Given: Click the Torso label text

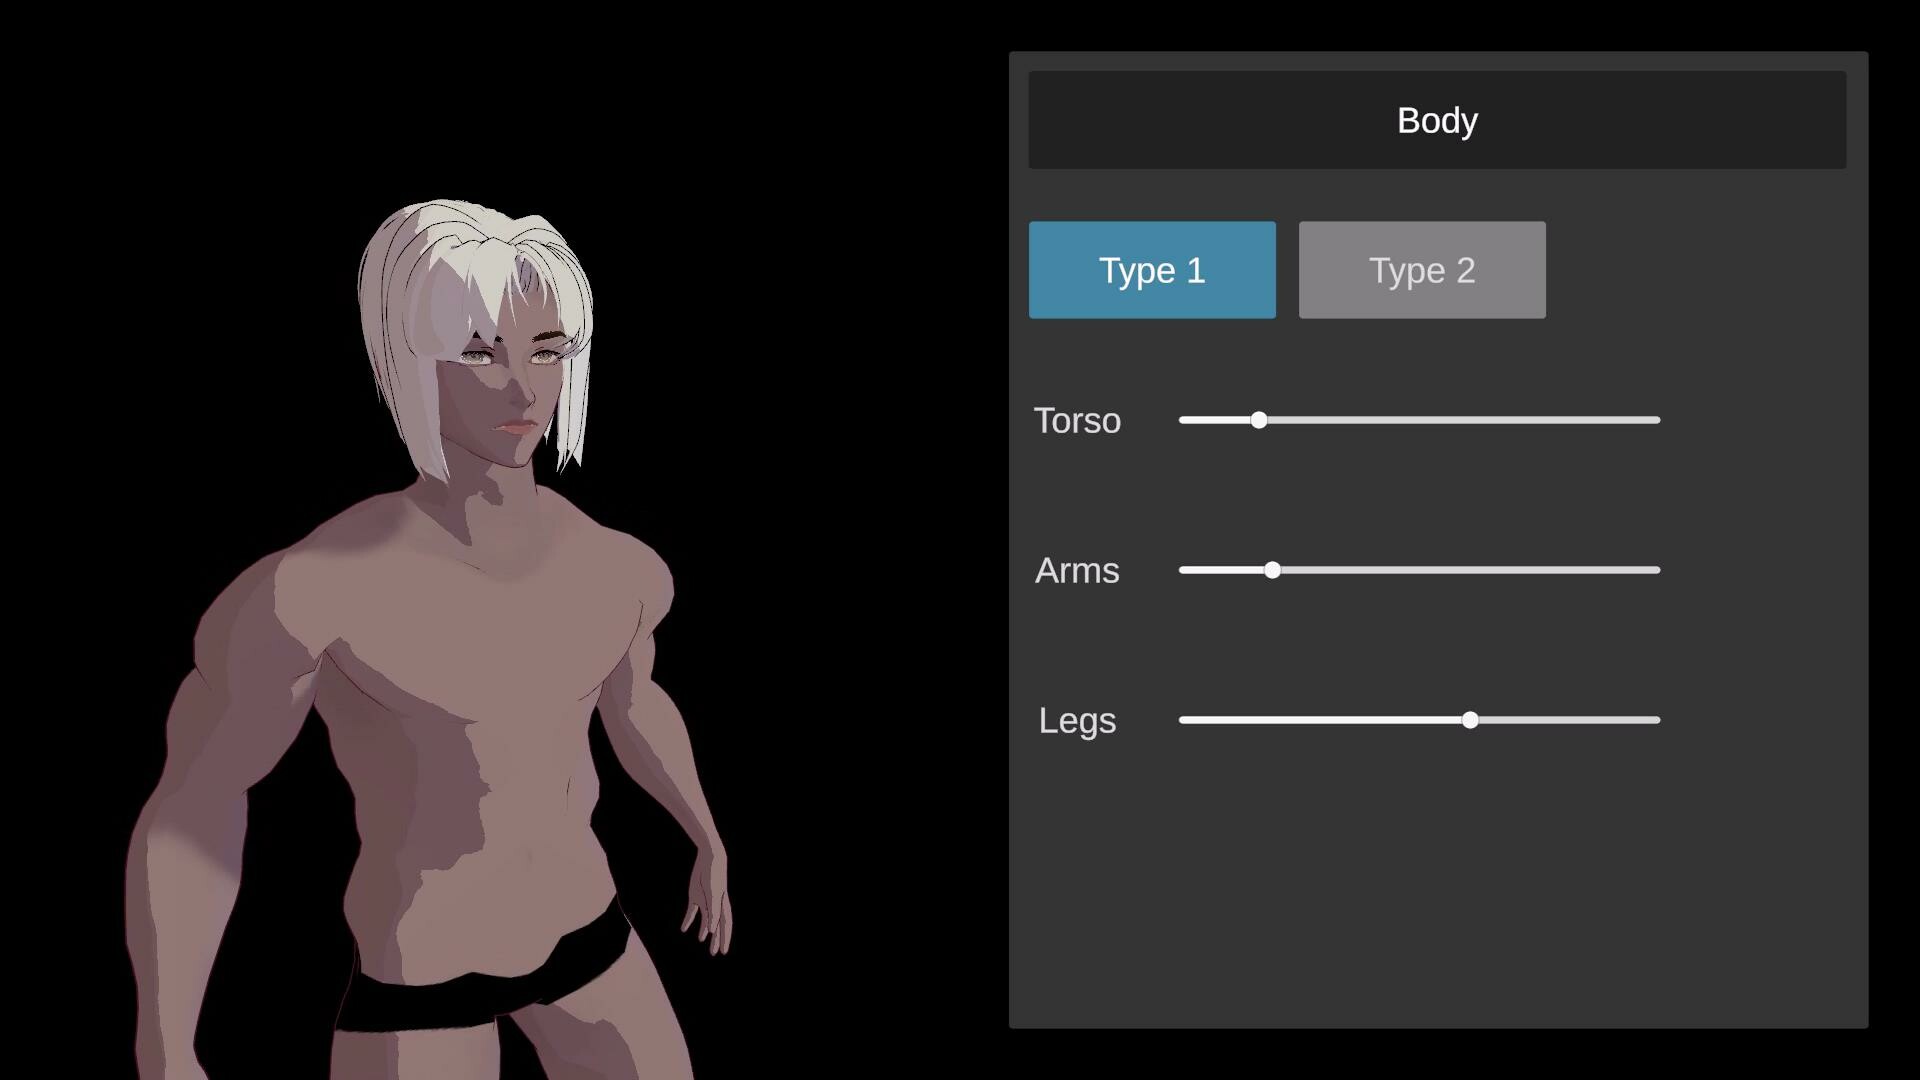Looking at the screenshot, I should tap(1077, 421).
